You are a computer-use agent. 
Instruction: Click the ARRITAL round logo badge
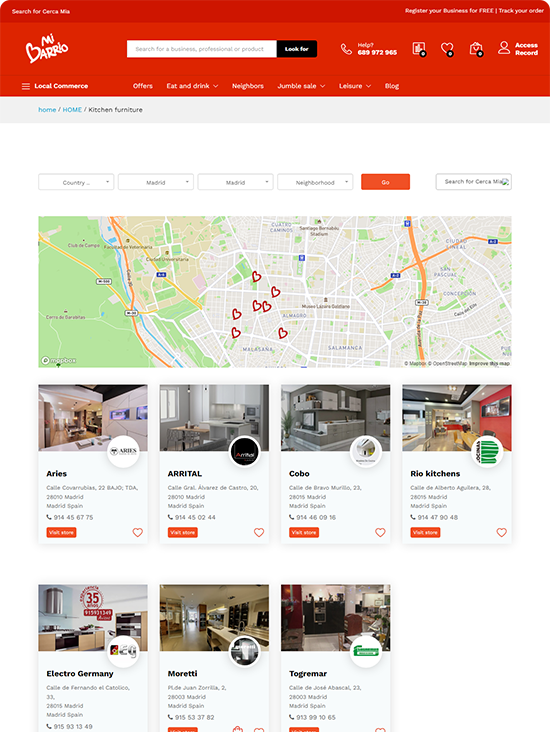[245, 451]
